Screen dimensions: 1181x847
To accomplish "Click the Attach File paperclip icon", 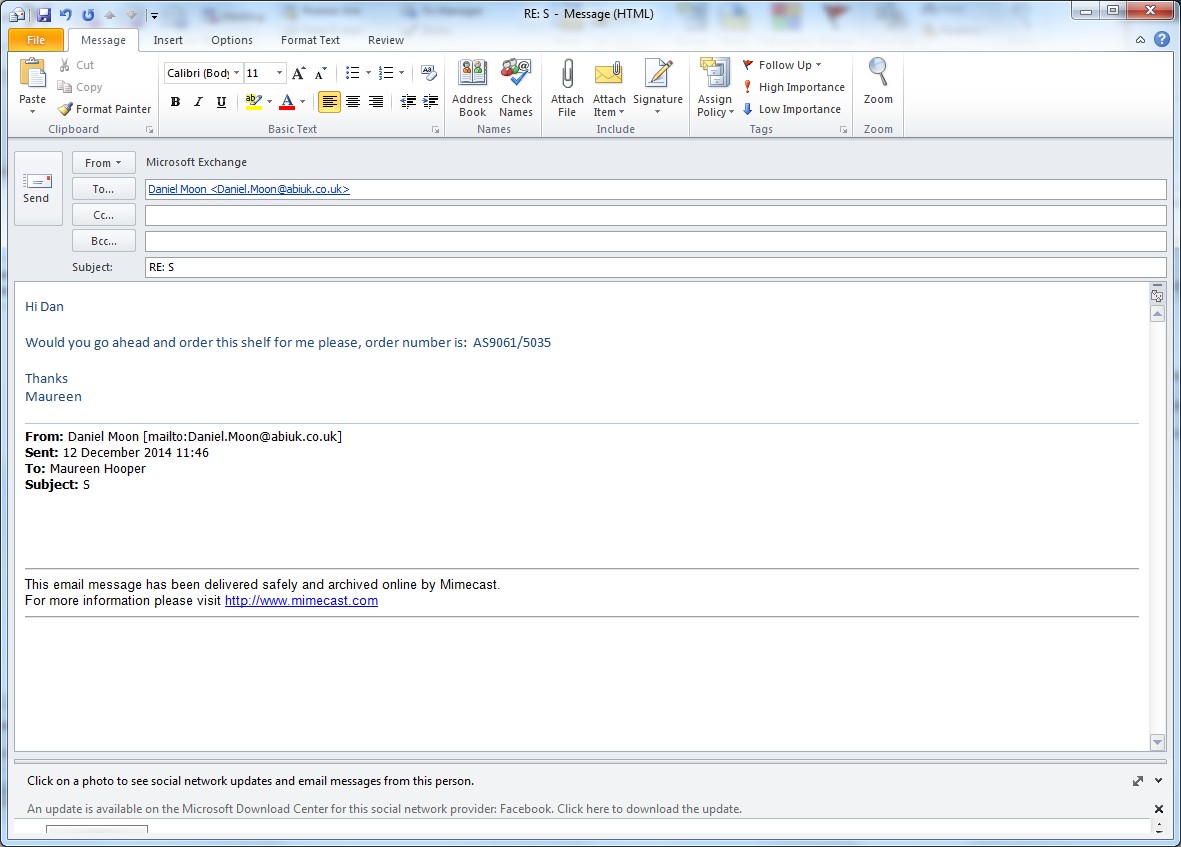I will (567, 75).
